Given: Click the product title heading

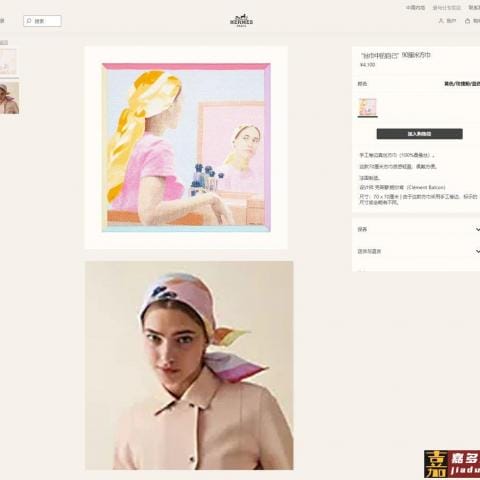Looking at the screenshot, I should (396, 55).
